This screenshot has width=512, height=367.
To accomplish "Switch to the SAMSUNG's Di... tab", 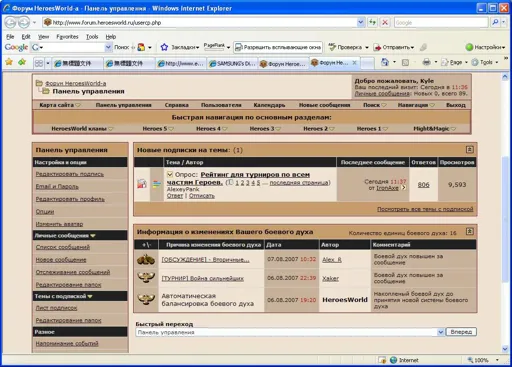I will 232,63.
